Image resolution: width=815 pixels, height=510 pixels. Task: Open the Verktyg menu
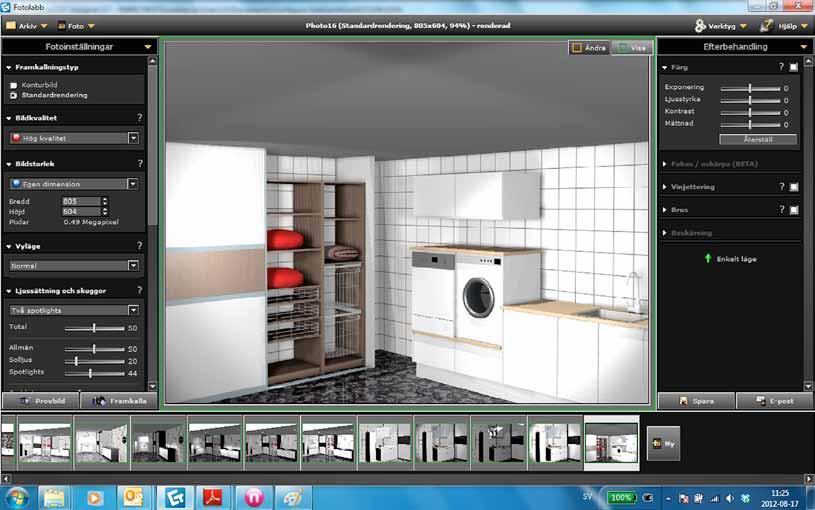[x=721, y=25]
